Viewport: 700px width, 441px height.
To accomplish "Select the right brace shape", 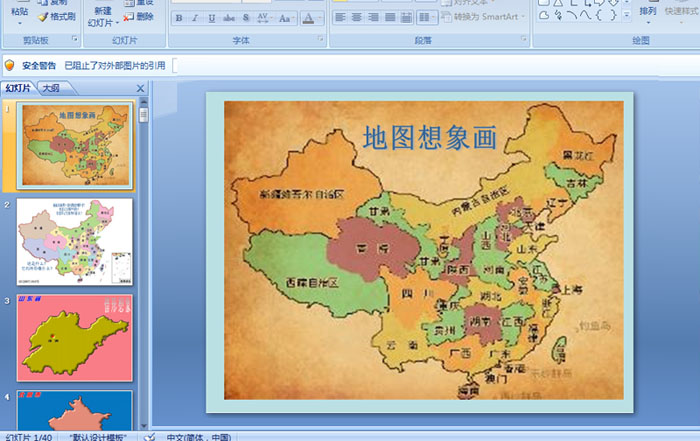I will (x=613, y=16).
